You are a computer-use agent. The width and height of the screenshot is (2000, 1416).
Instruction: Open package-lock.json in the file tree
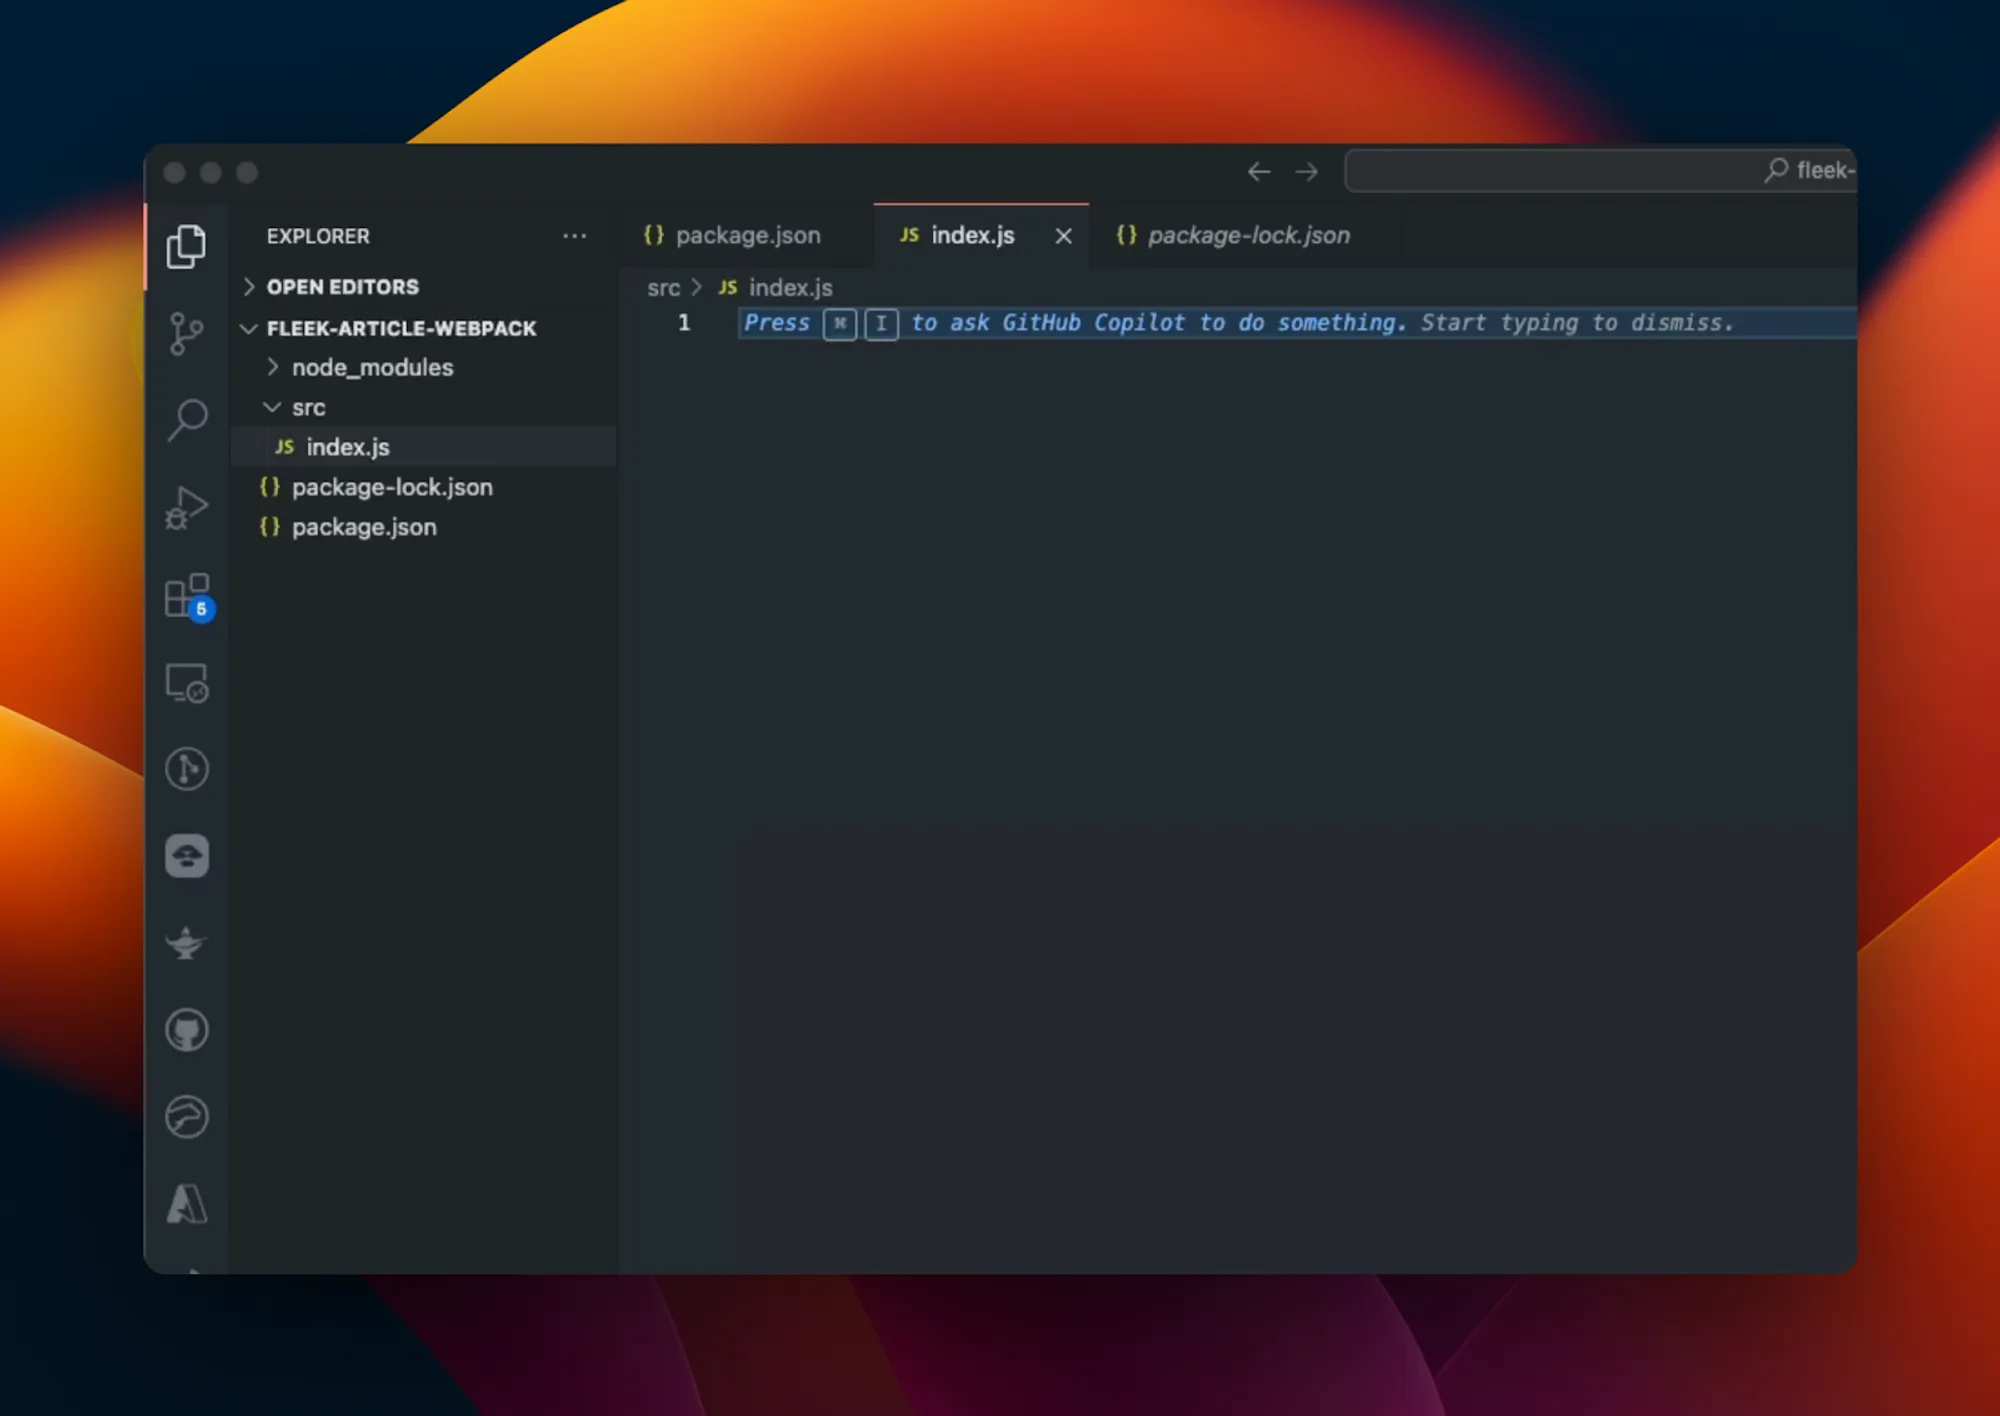pos(391,487)
